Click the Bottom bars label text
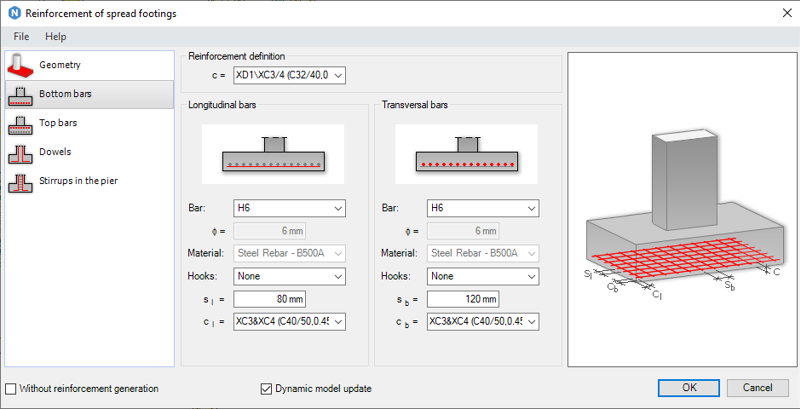This screenshot has height=409, width=800. (65, 94)
